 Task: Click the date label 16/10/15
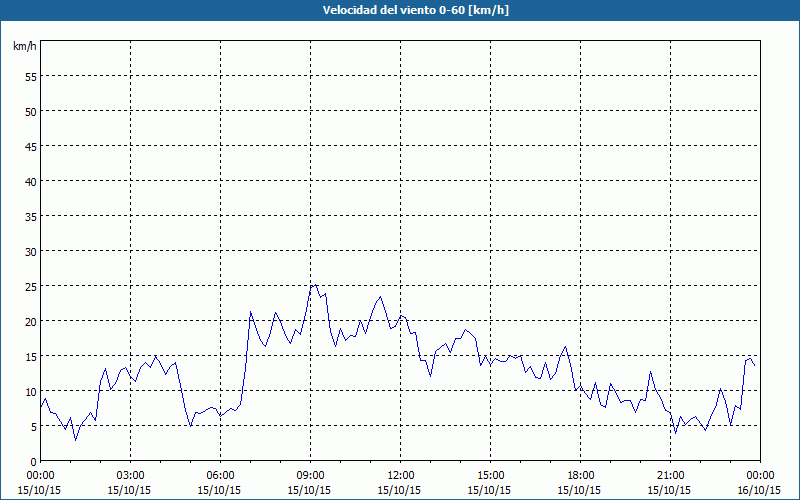[759, 490]
